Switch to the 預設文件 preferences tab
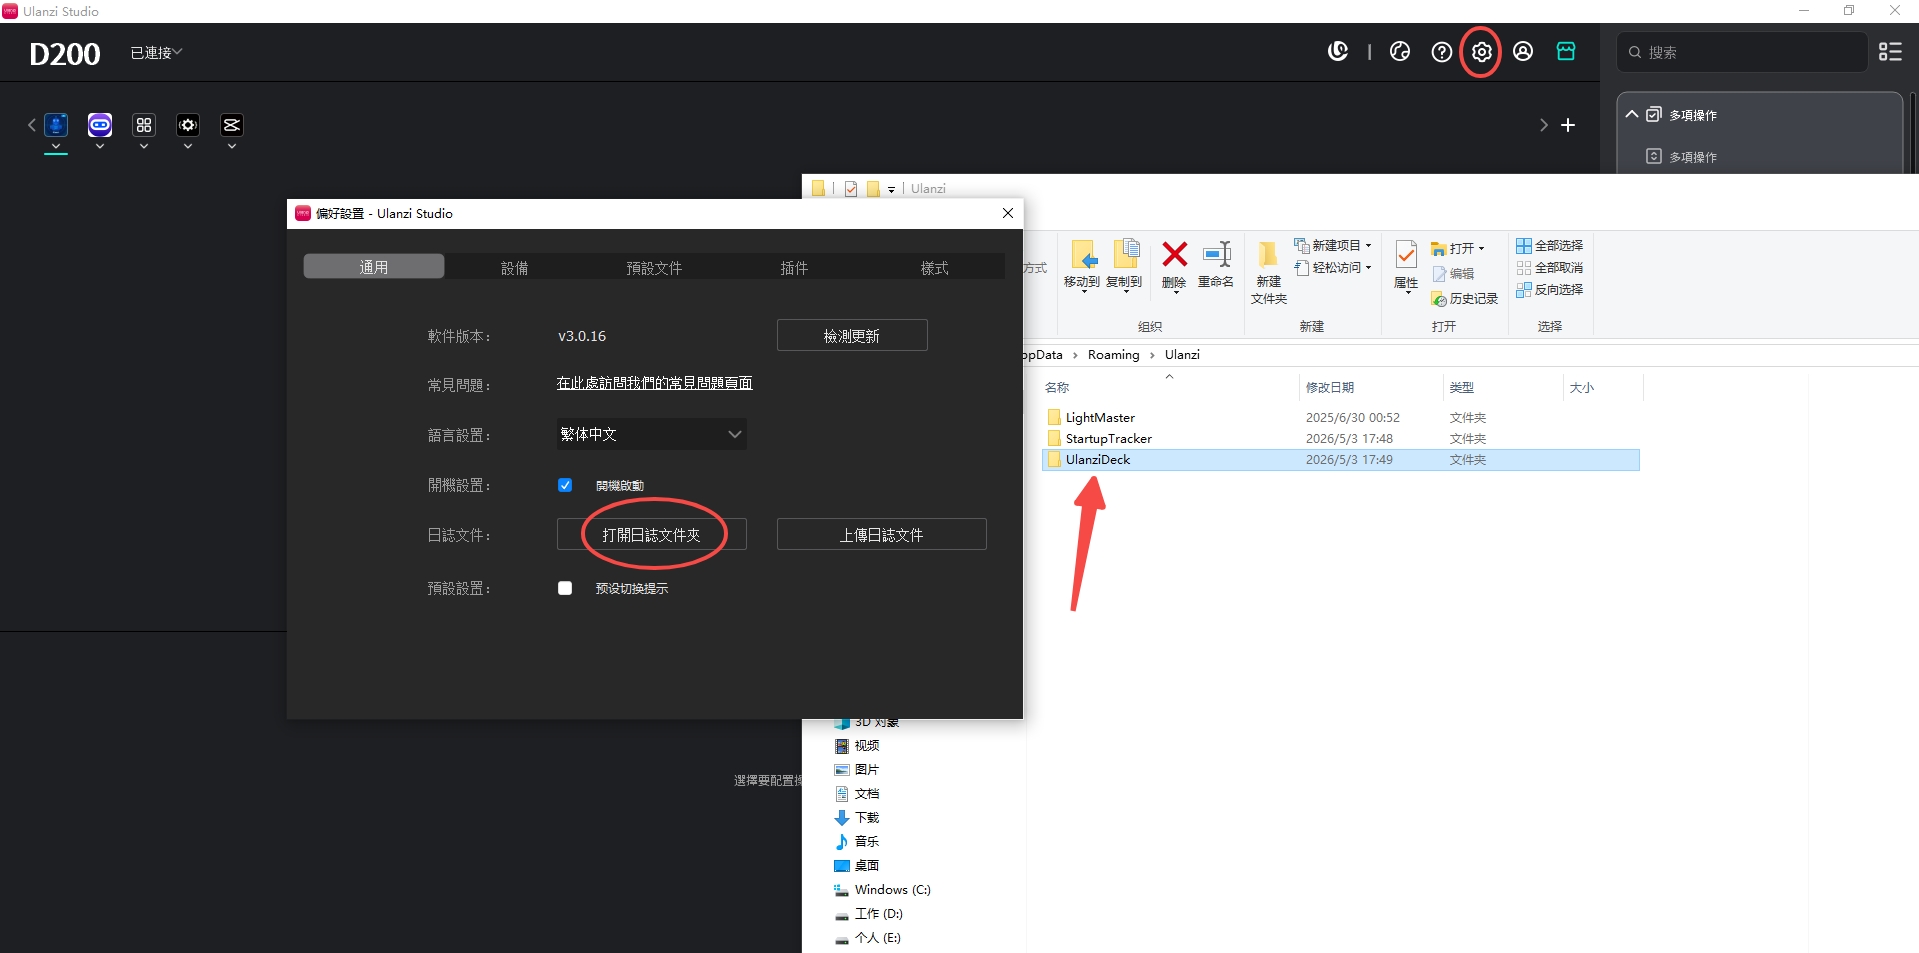The width and height of the screenshot is (1919, 953). [654, 266]
